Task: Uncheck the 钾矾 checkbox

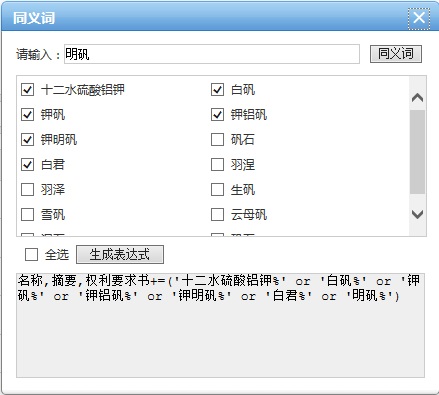Action: [x=27, y=115]
